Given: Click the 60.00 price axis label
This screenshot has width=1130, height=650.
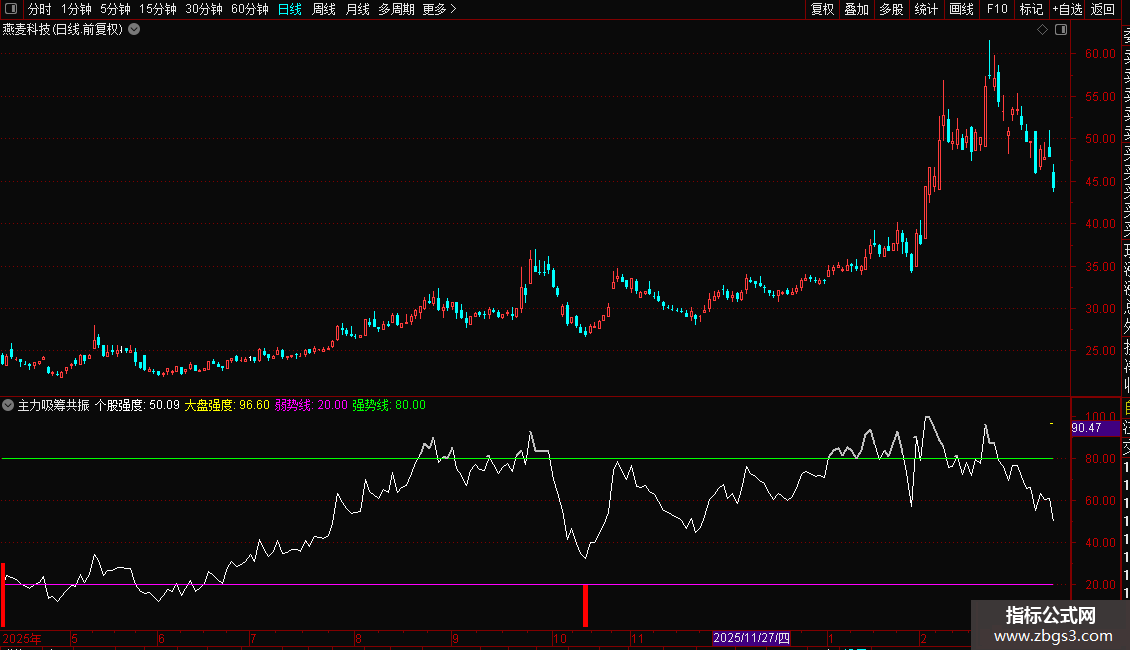Looking at the screenshot, I should (x=1100, y=54).
